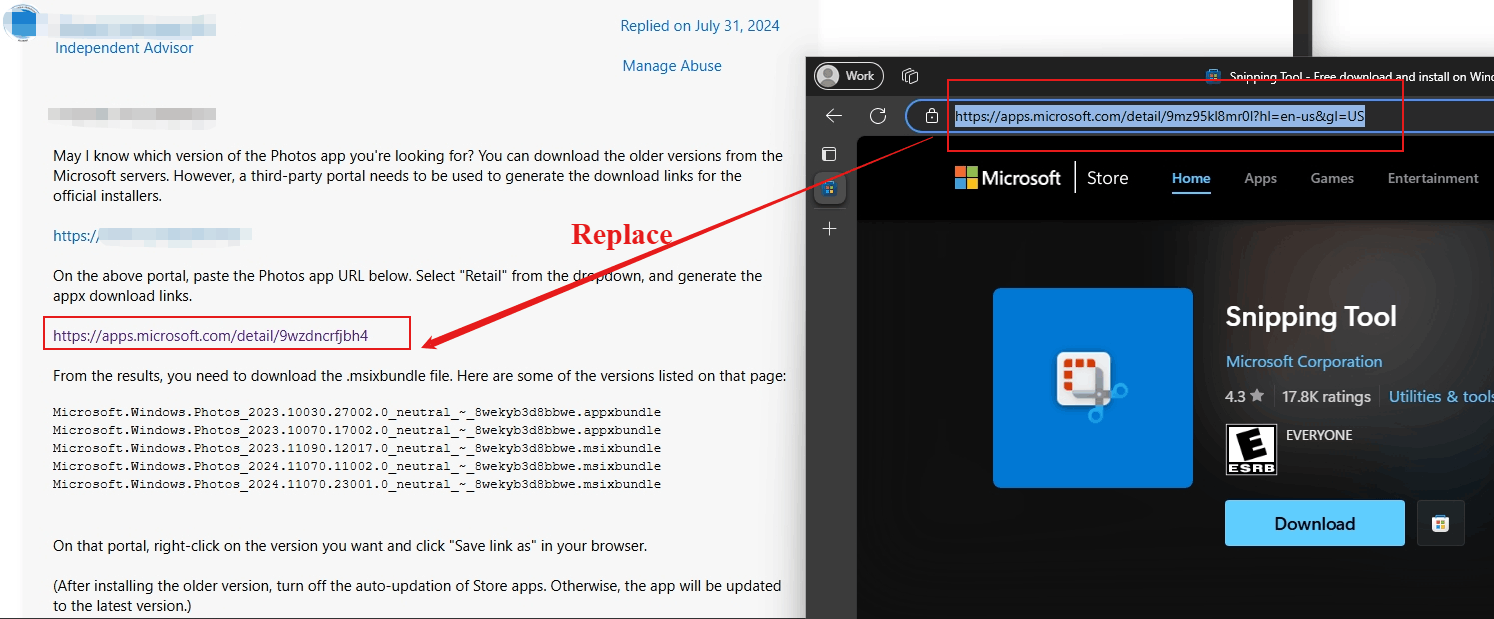Click the Microsoft logo in Store header
Viewport: 1494px width, 619px height.
point(1007,178)
